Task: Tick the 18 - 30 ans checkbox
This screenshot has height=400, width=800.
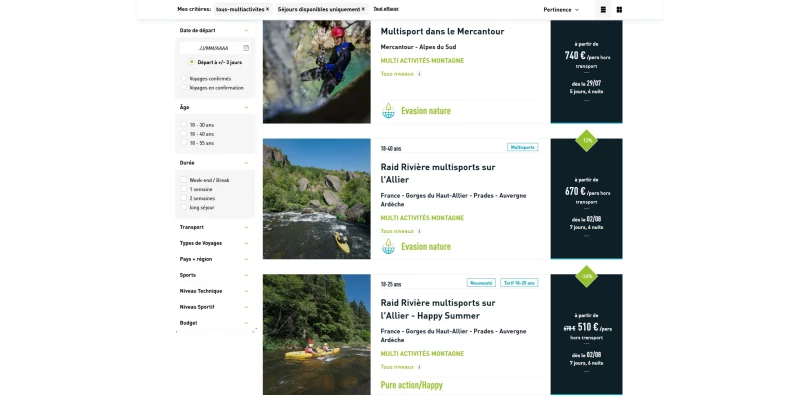Action: 184,124
